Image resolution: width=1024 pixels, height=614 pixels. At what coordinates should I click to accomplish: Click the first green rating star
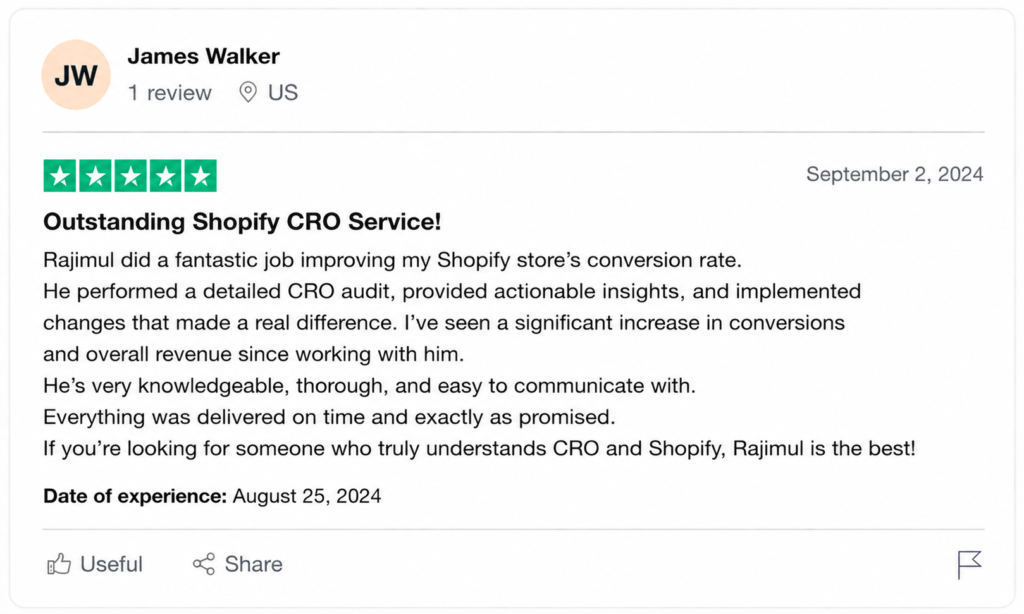[x=60, y=176]
